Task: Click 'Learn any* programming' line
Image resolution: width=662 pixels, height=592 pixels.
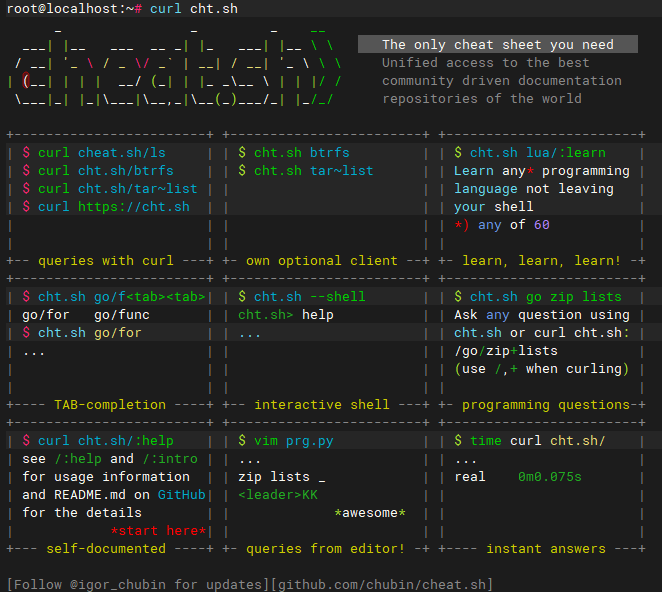Action: 542,171
